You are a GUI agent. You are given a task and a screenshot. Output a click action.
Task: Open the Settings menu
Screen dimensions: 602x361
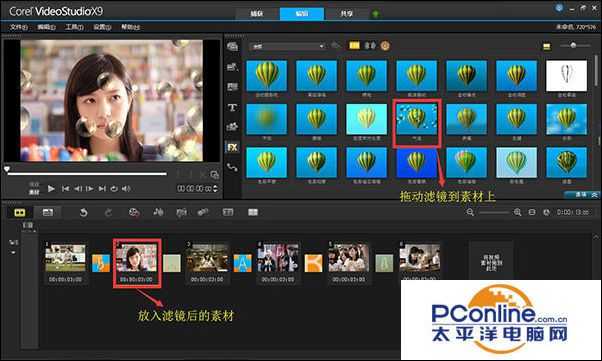[102, 27]
